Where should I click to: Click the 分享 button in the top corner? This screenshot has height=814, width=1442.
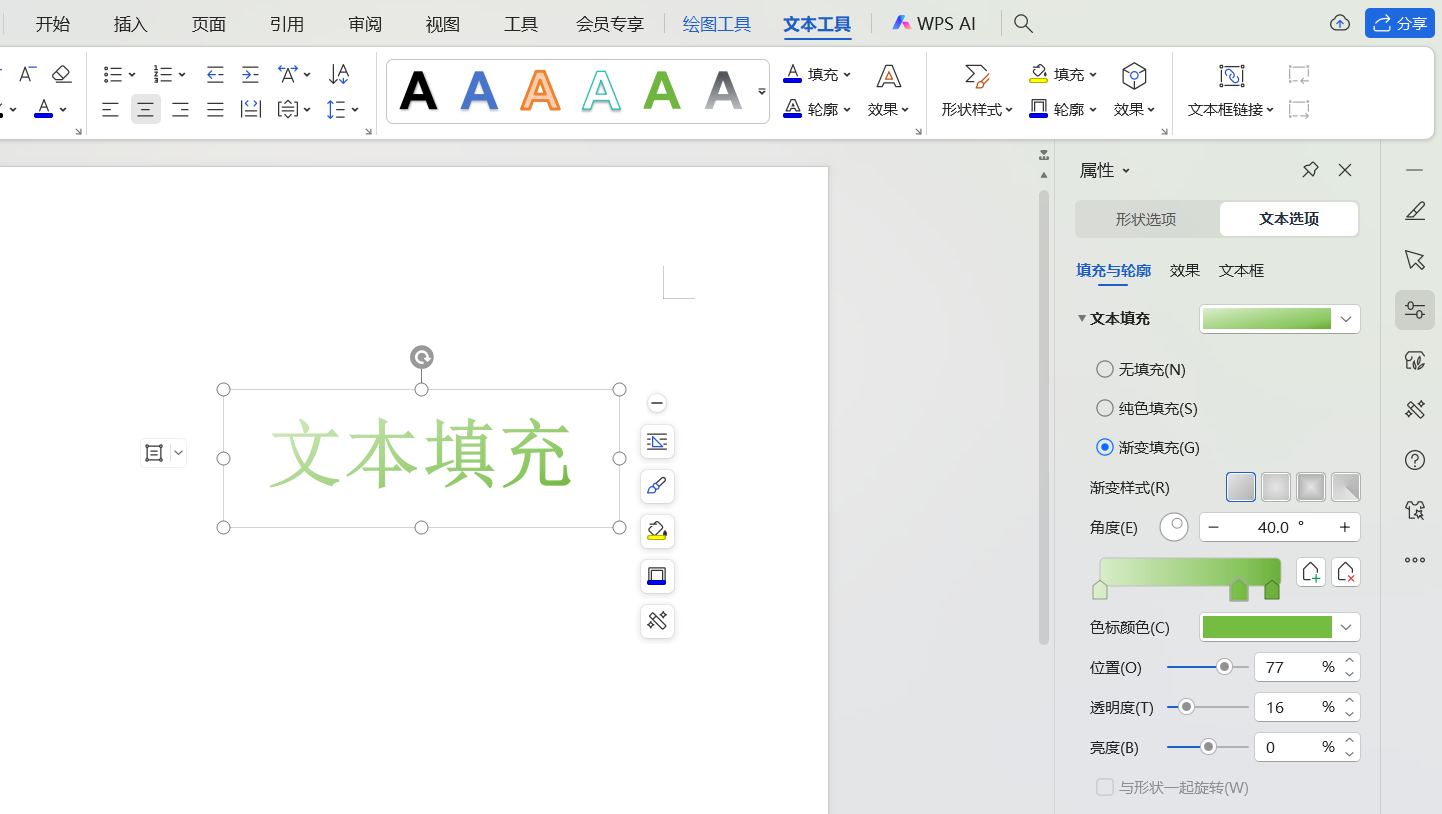[1399, 22]
